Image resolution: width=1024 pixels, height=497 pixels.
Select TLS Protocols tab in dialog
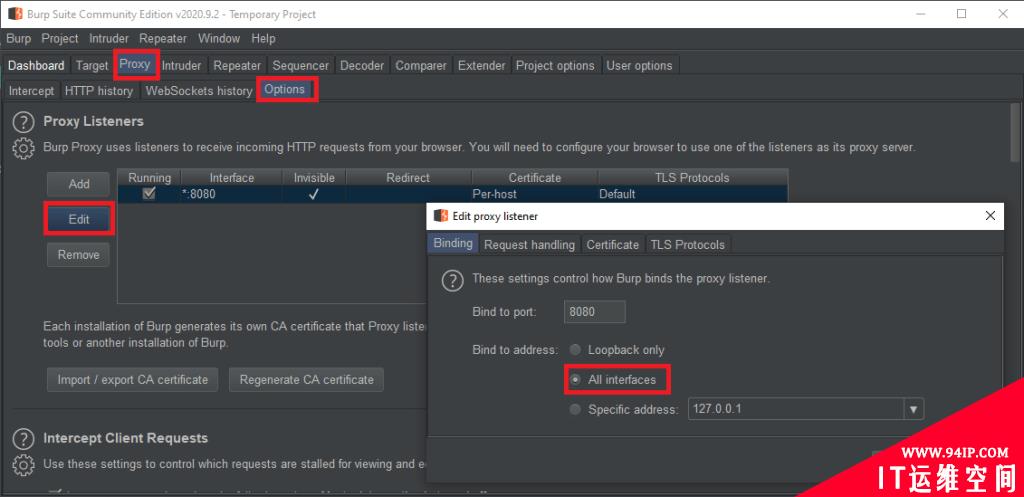(x=687, y=244)
